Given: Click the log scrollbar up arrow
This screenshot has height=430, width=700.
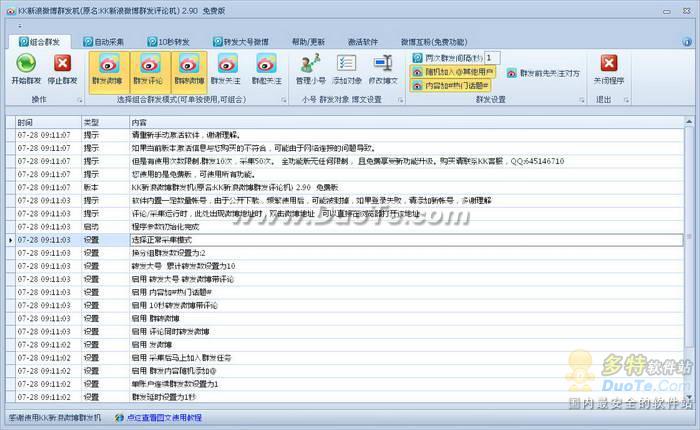Looking at the screenshot, I should [689, 121].
